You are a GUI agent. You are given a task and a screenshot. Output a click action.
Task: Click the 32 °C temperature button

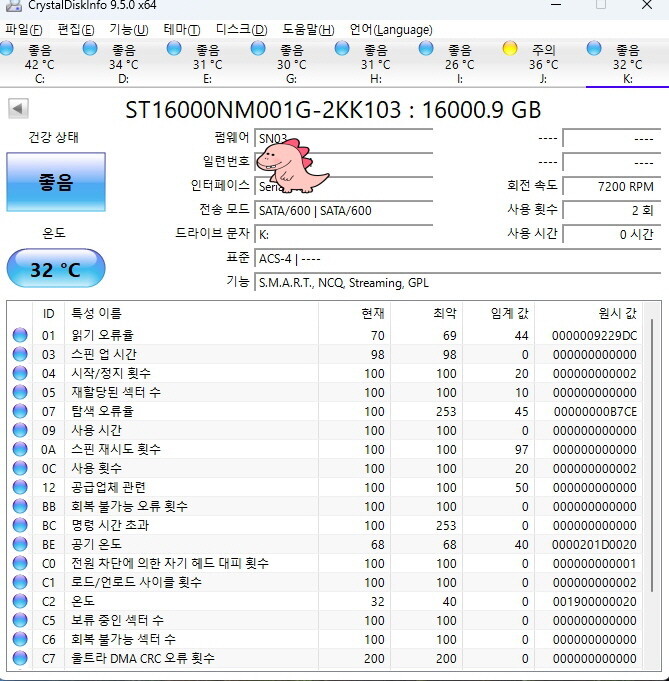pos(56,268)
